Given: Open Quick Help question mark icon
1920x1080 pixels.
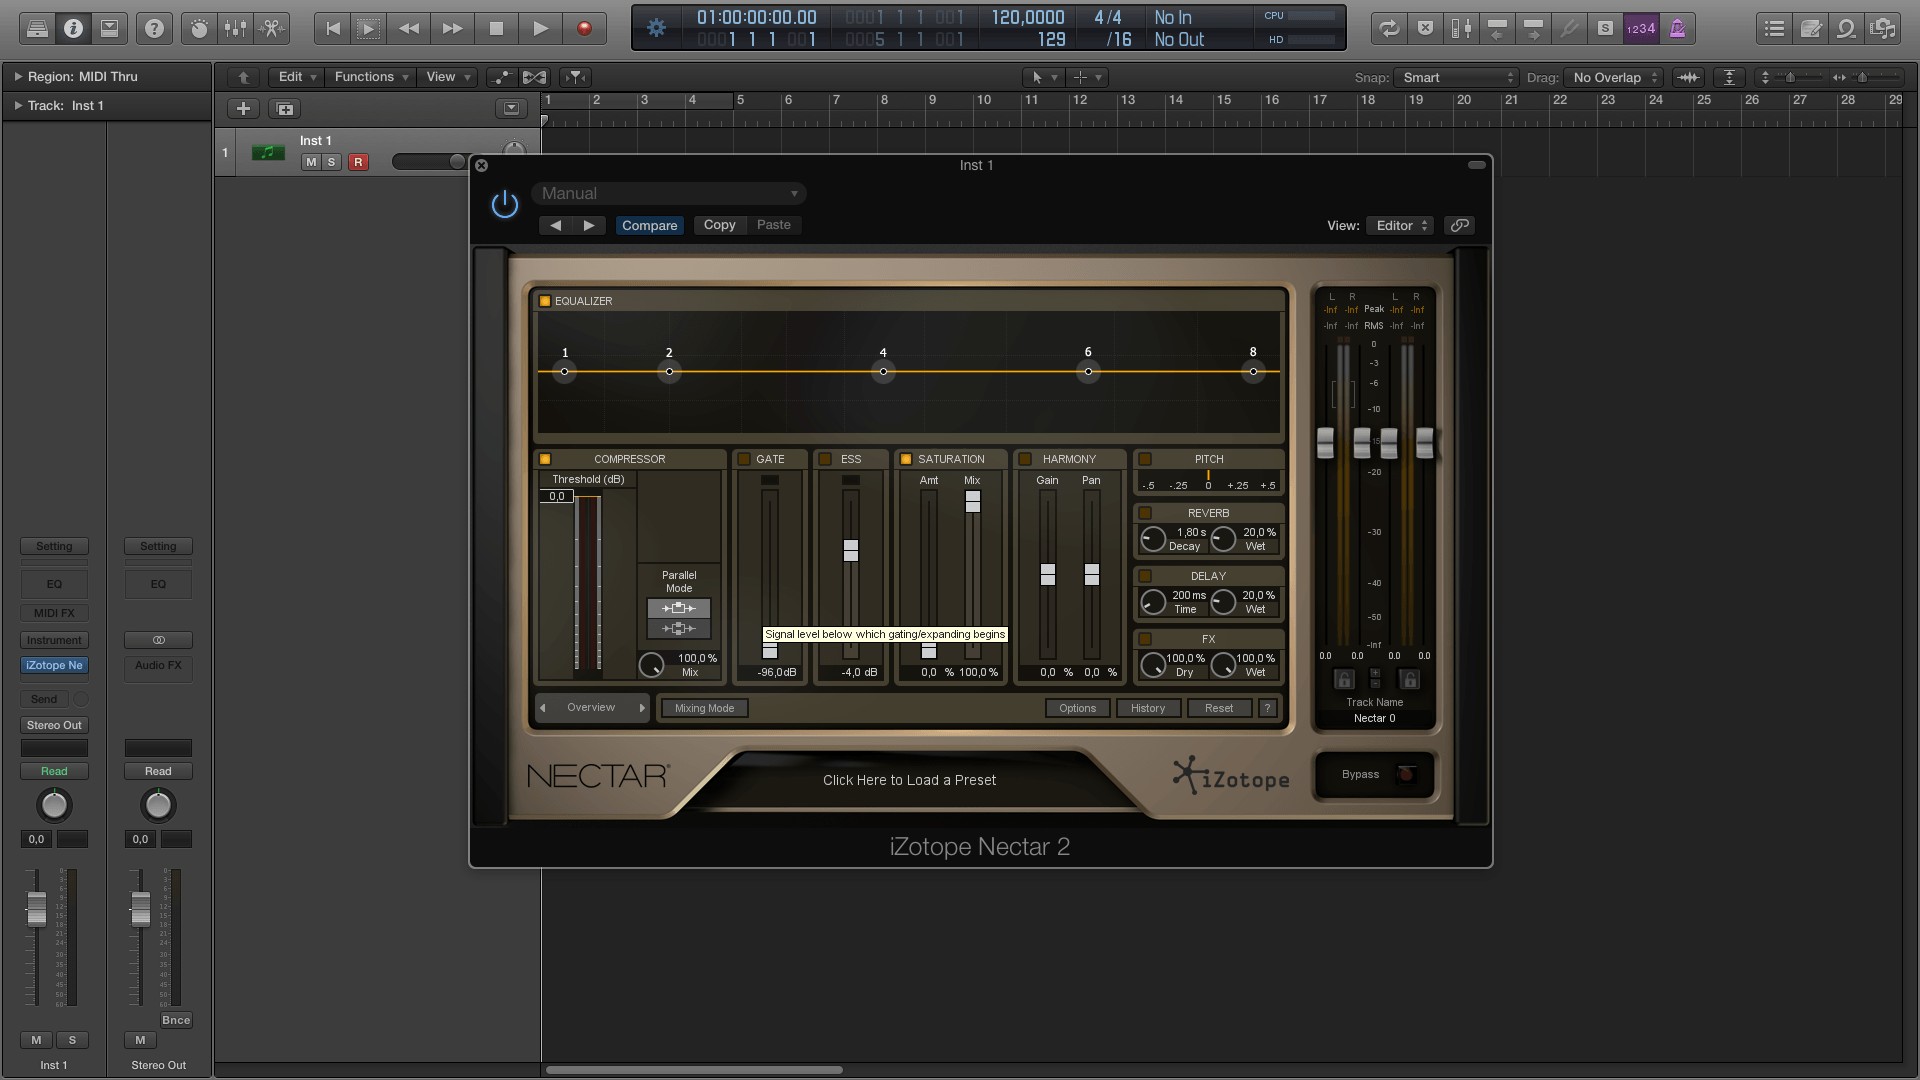Looking at the screenshot, I should pyautogui.click(x=154, y=29).
